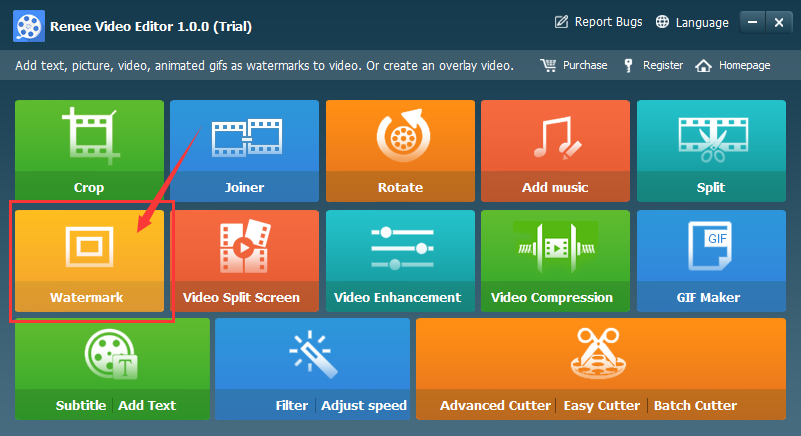801x436 pixels.
Task: Click the Purchase shopping cart icon
Action: pos(548,65)
